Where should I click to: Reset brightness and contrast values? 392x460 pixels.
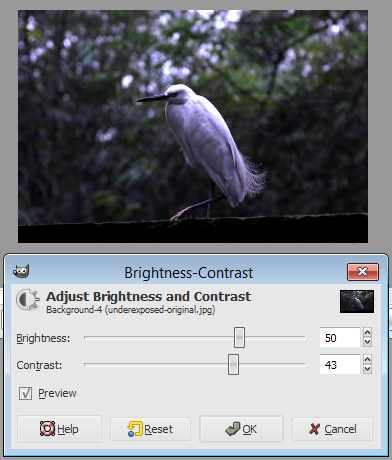[150, 429]
